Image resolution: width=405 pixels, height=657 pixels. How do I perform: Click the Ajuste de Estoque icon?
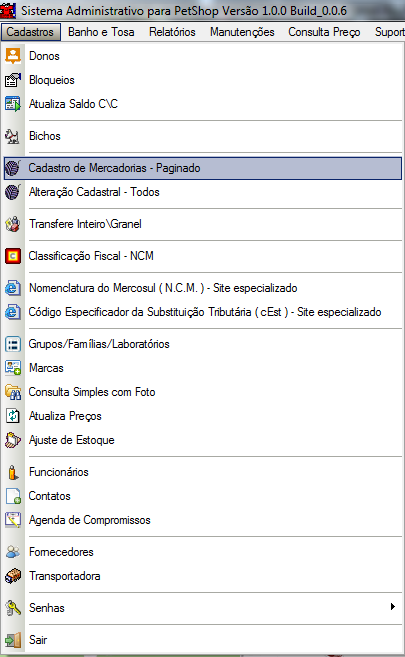tap(13, 440)
